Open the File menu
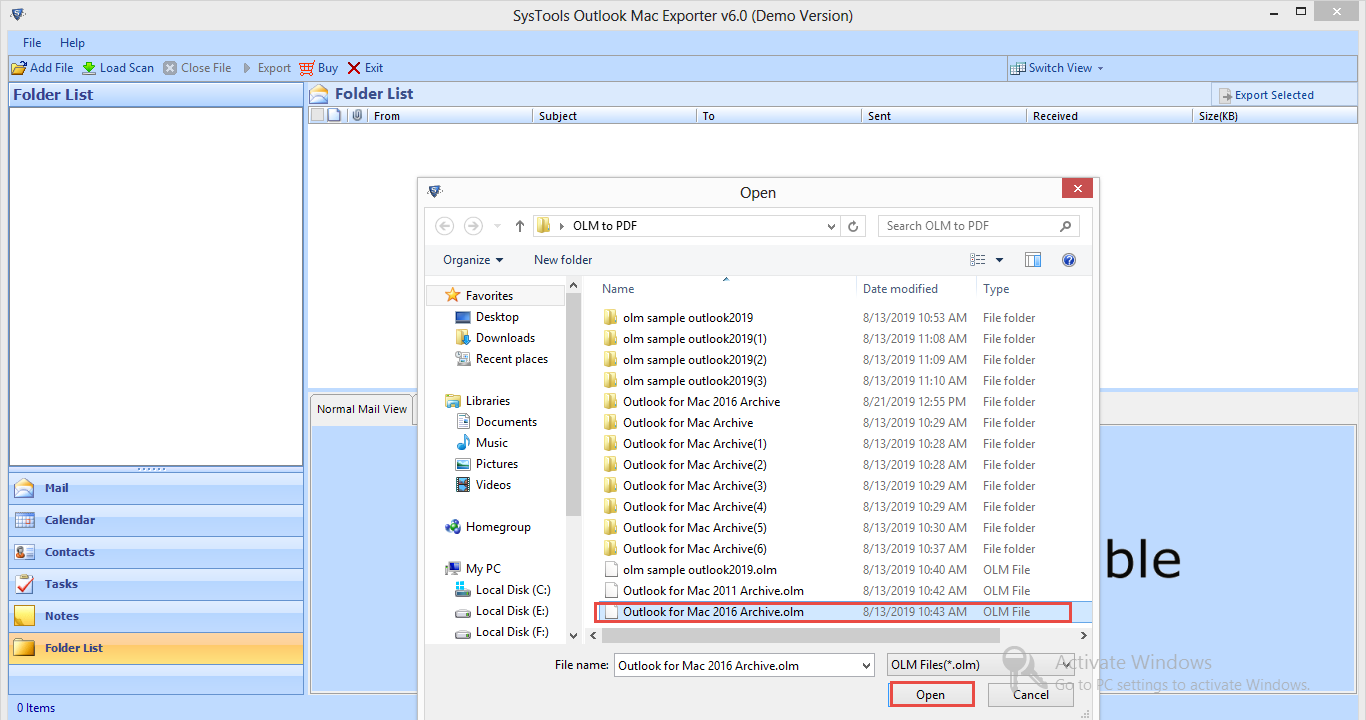The image size is (1366, 720). 32,43
